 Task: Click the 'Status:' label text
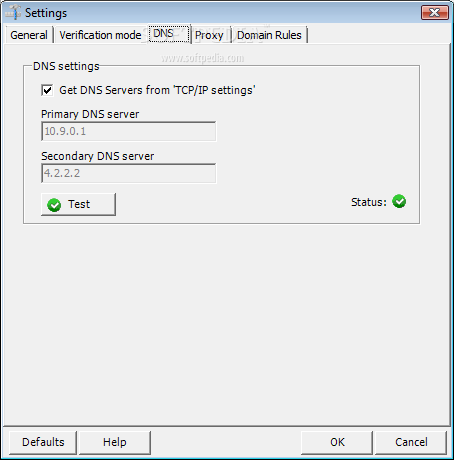point(369,202)
